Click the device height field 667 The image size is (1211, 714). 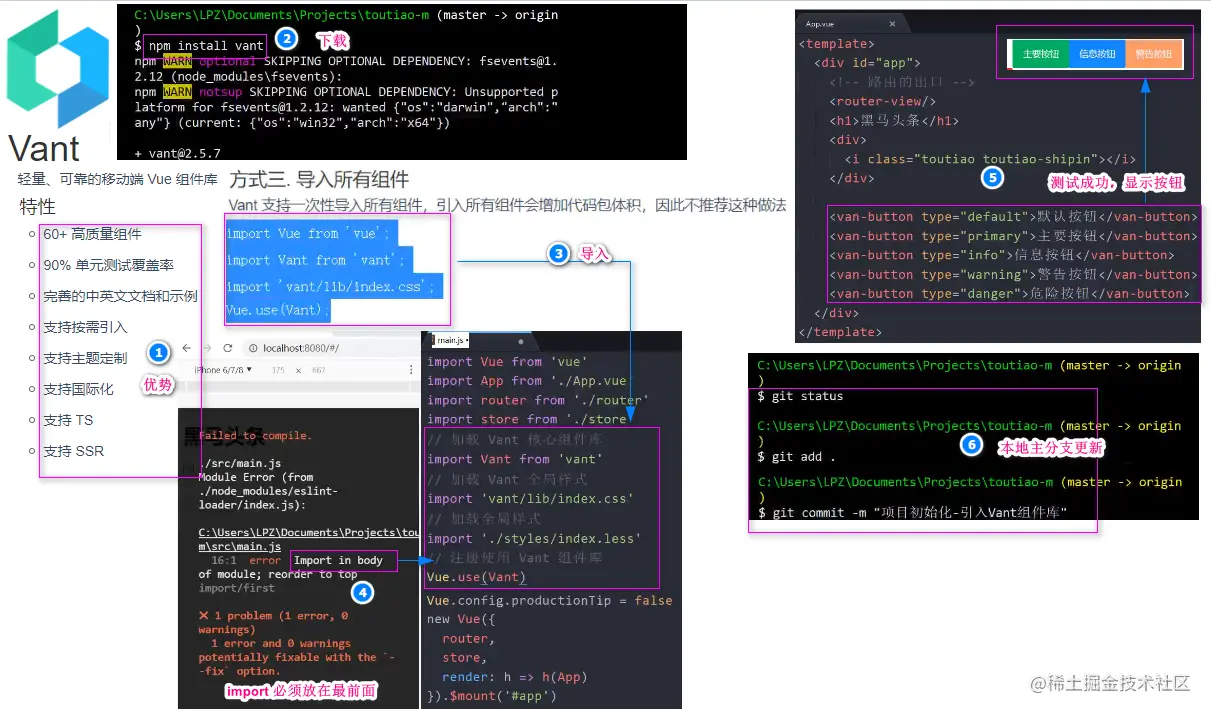pyautogui.click(x=319, y=370)
